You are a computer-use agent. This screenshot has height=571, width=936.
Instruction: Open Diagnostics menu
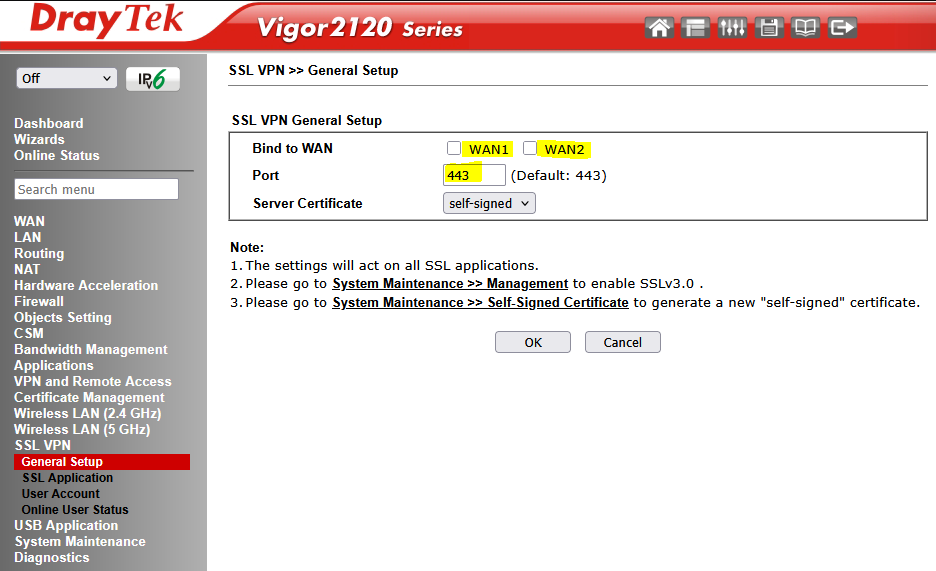coord(52,558)
